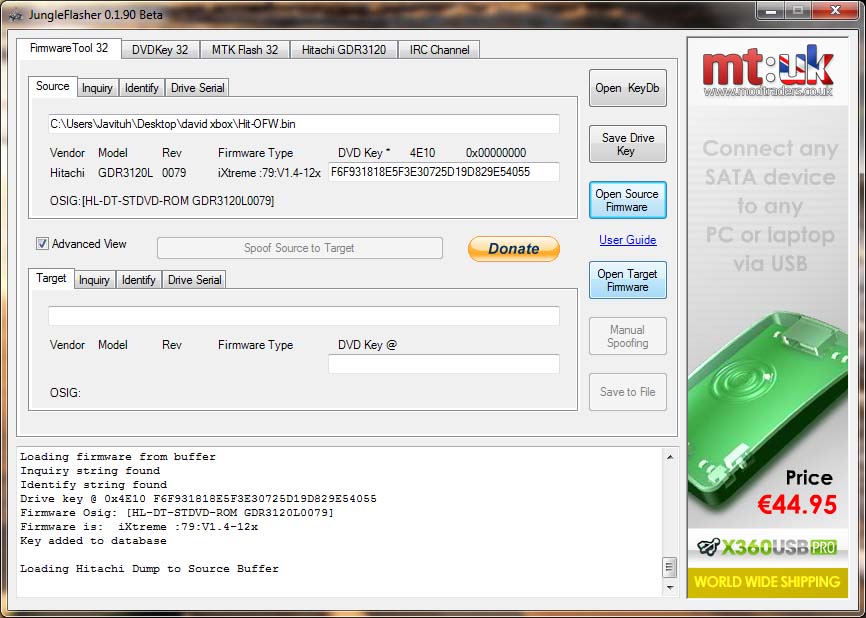
Task: Click the mt:uk modtraders logo banner
Action: (x=768, y=71)
